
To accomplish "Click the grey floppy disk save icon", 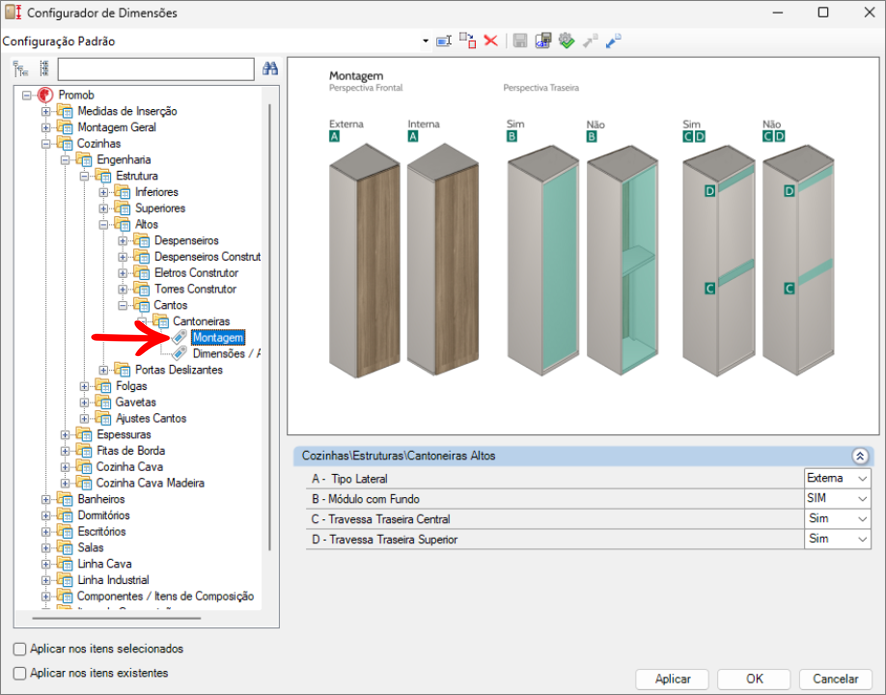I will tap(520, 41).
